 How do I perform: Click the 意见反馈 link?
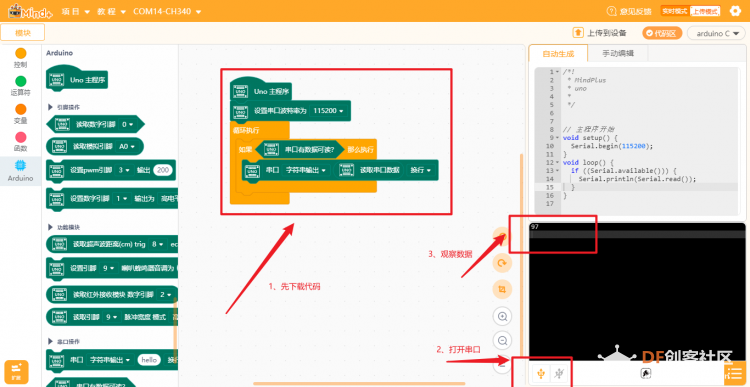pos(635,11)
